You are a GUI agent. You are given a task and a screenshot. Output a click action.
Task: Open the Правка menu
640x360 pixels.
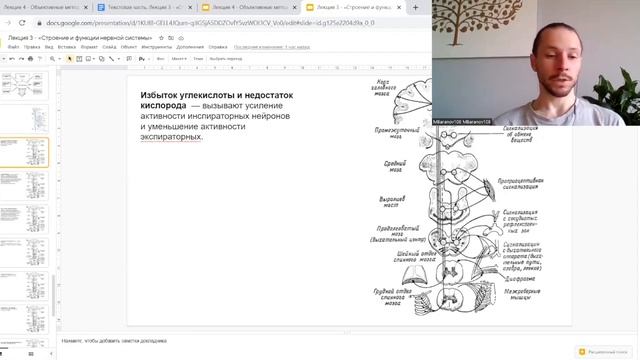point(32,47)
